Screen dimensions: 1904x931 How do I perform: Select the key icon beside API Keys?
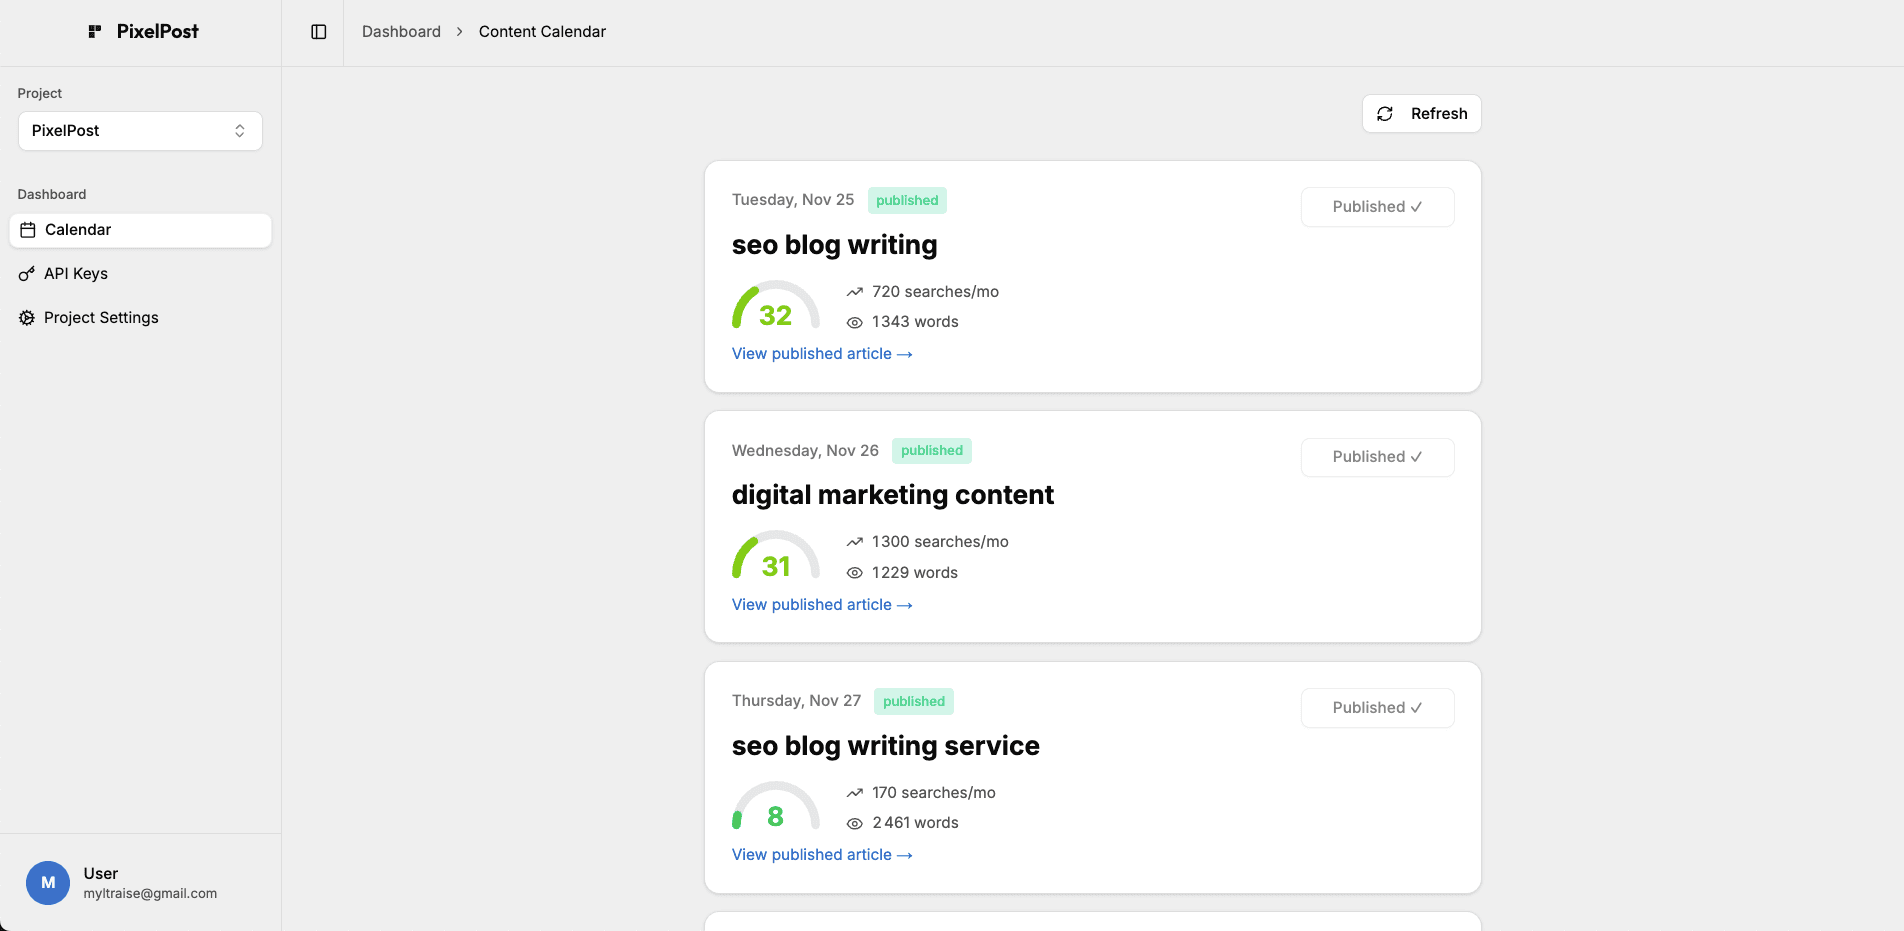27,273
